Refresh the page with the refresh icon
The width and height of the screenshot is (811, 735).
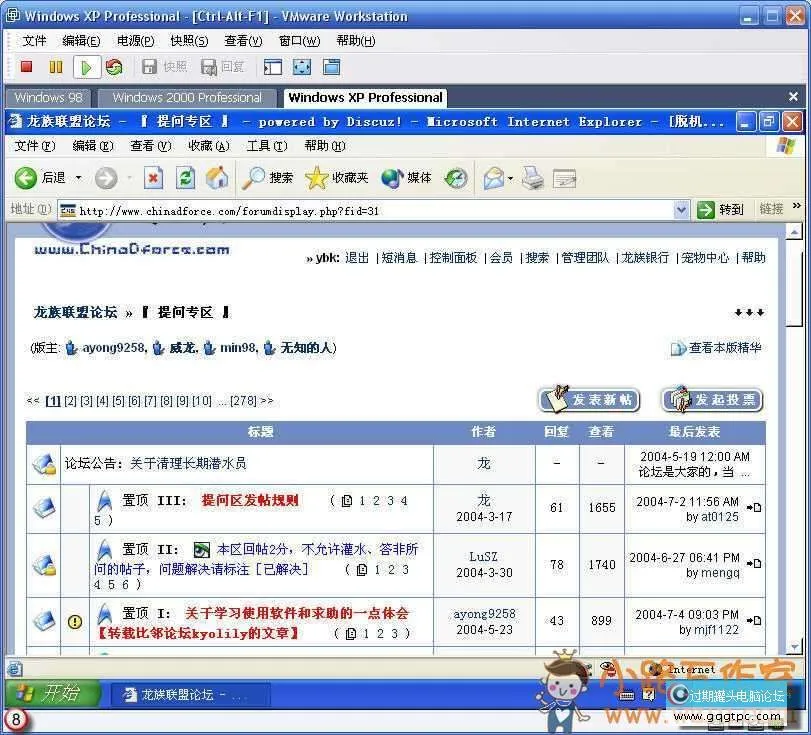(185, 178)
